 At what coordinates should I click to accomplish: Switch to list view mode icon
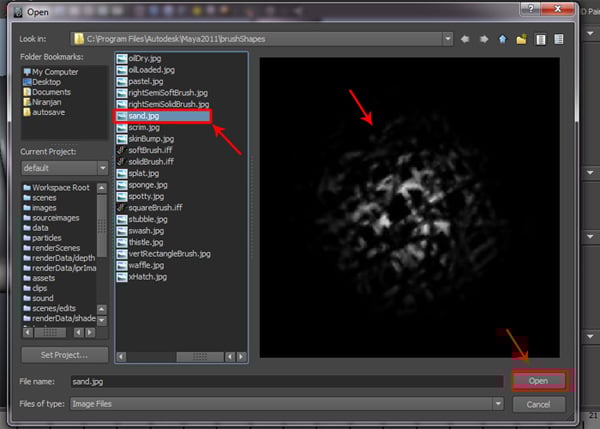541,39
